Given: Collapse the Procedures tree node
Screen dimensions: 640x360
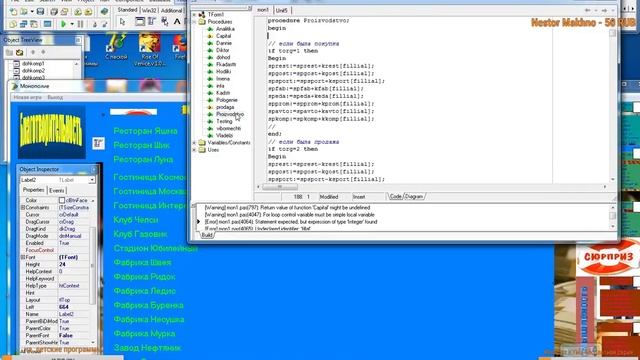Looking at the screenshot, I should [x=194, y=22].
